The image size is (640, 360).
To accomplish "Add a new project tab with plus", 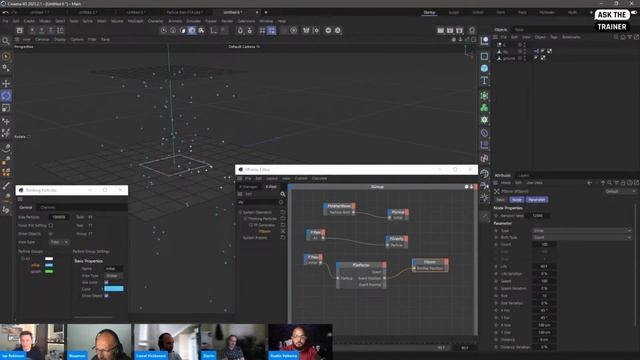I will click(x=266, y=12).
